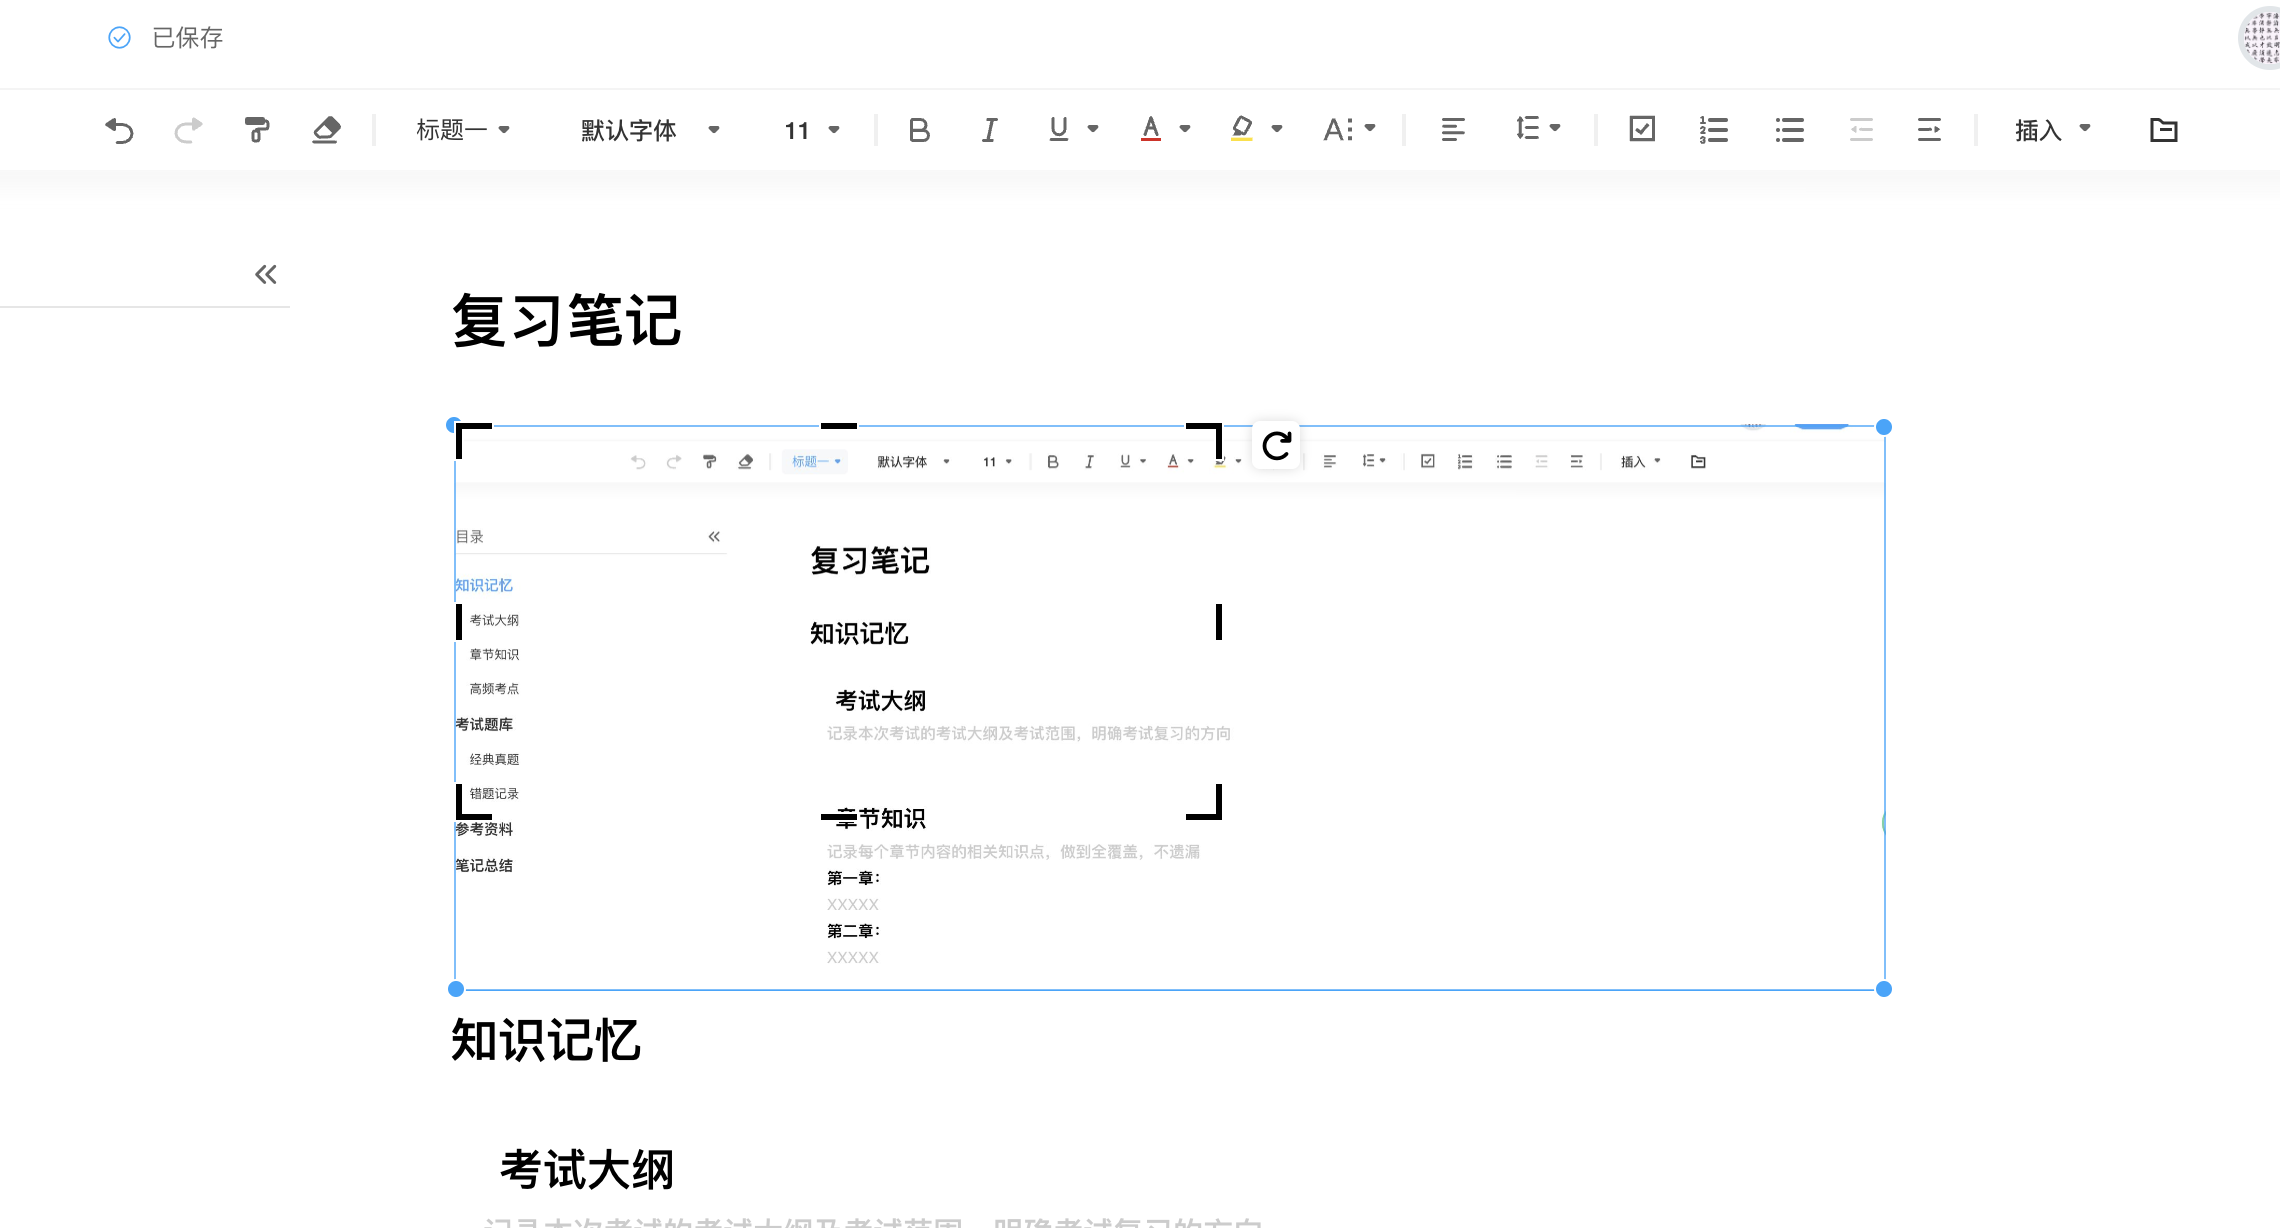2280x1228 pixels.
Task: Click the rotate image button
Action: (1276, 445)
